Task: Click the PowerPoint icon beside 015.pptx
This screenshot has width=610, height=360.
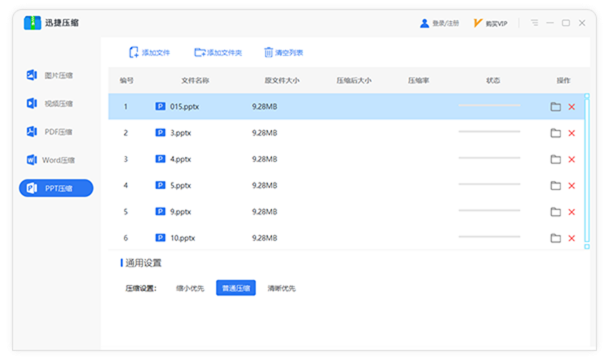Action: pyautogui.click(x=160, y=106)
